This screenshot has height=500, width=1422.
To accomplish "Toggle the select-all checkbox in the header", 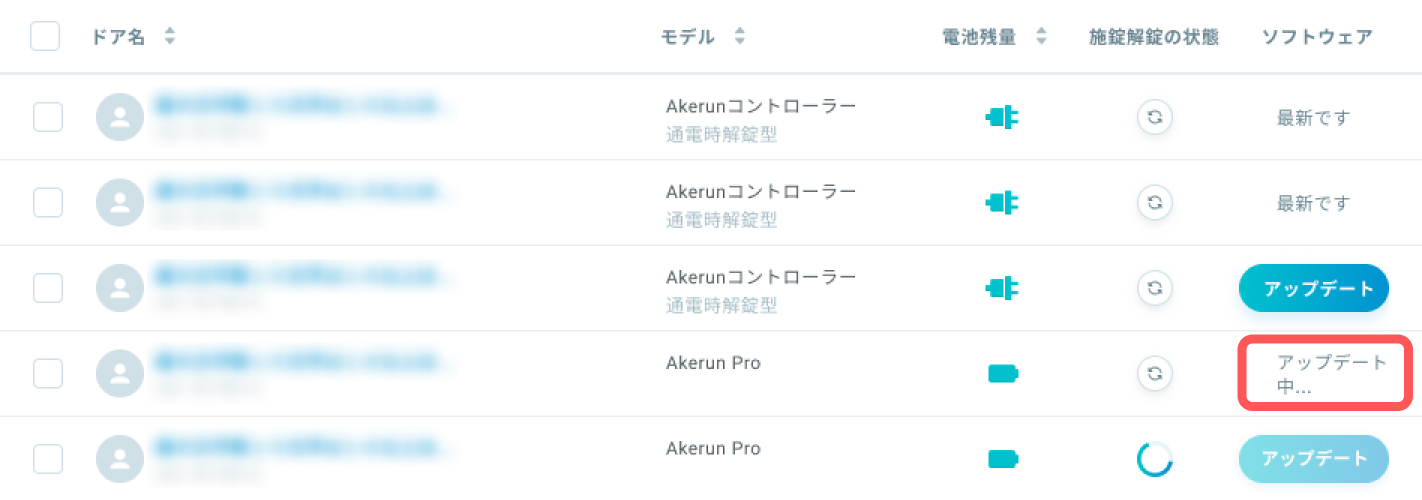I will coord(45,36).
